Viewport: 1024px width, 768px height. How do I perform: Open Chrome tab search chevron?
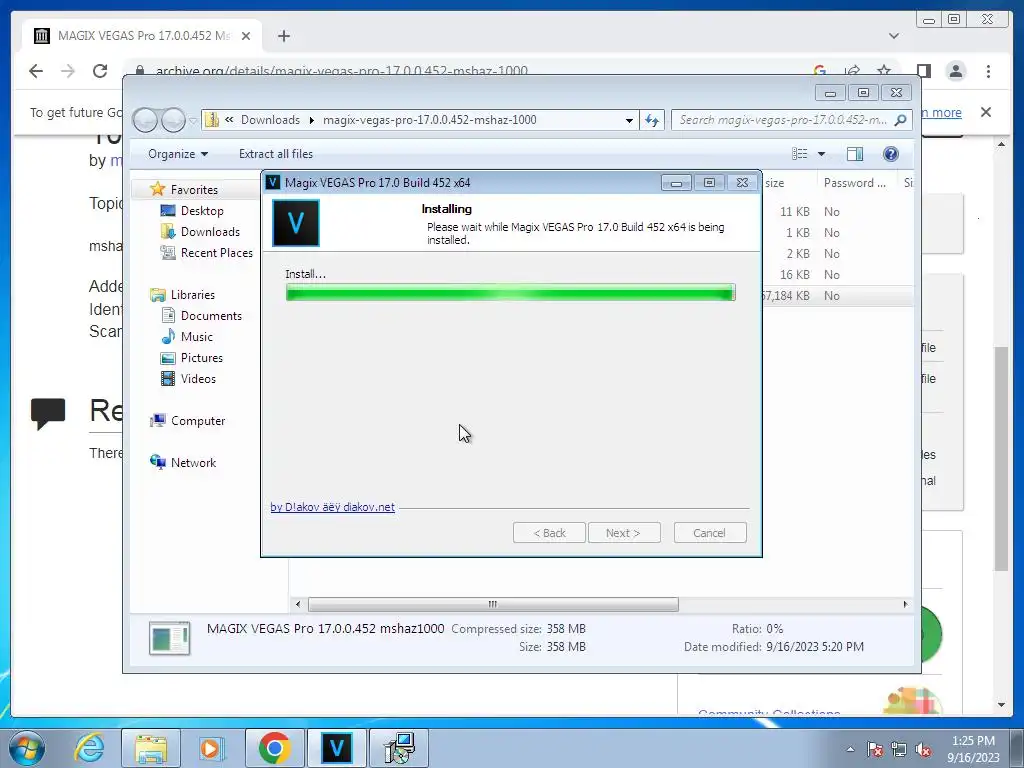point(894,36)
